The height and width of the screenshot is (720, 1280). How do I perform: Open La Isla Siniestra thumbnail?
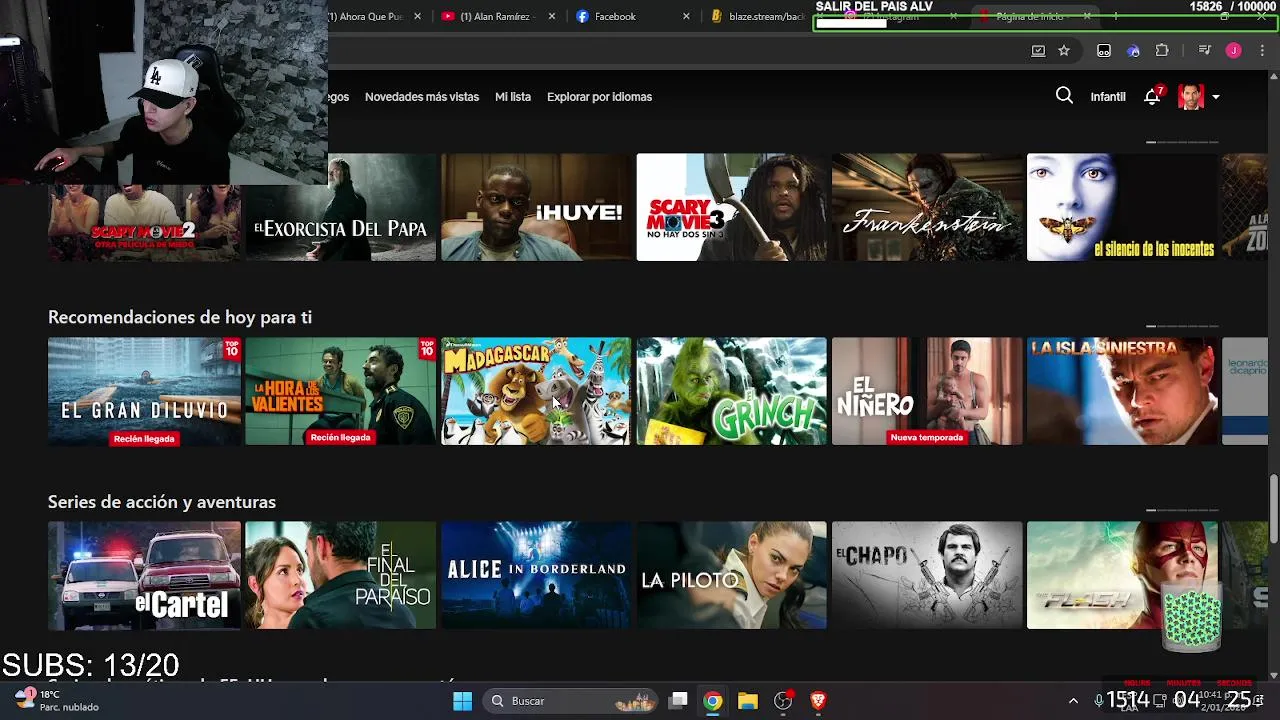tap(1122, 391)
